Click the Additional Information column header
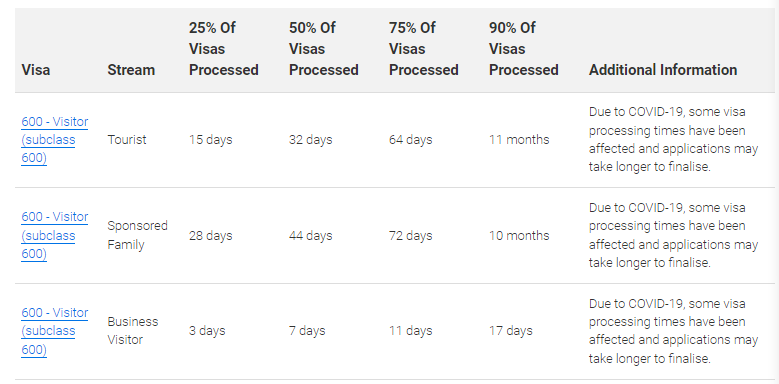 (663, 70)
